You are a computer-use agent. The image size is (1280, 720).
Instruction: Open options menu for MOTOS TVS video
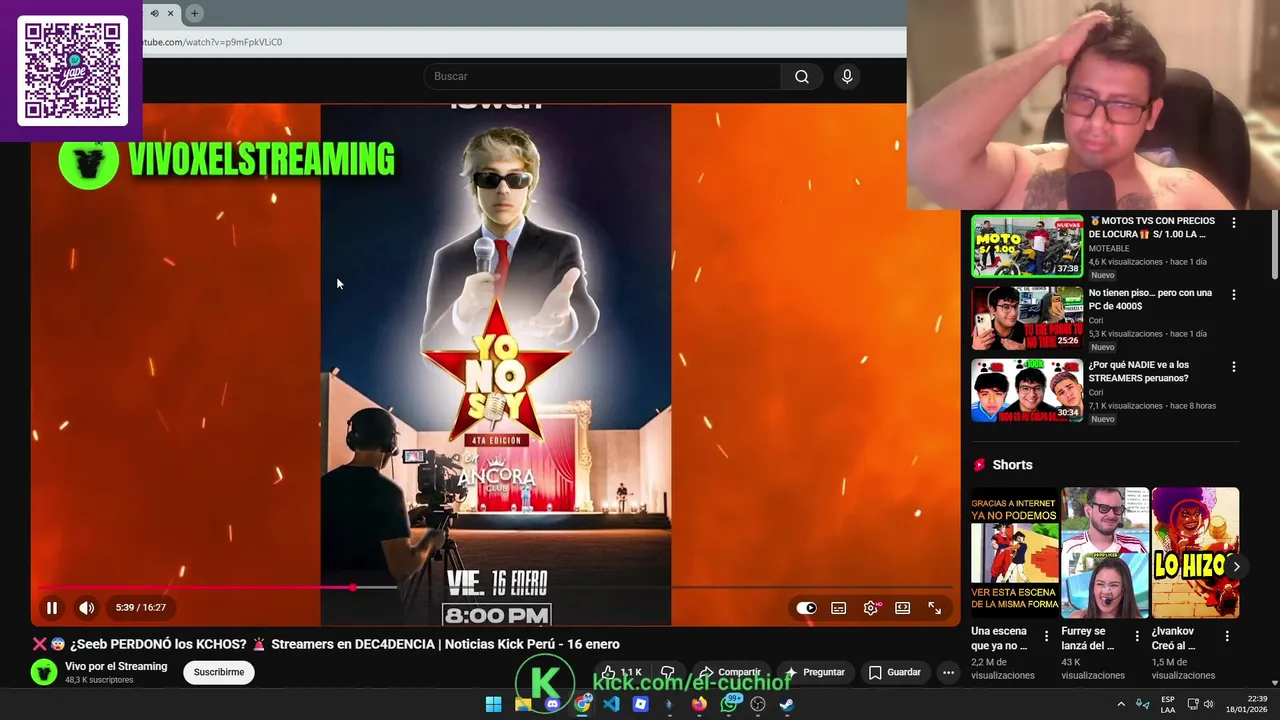1233,223
